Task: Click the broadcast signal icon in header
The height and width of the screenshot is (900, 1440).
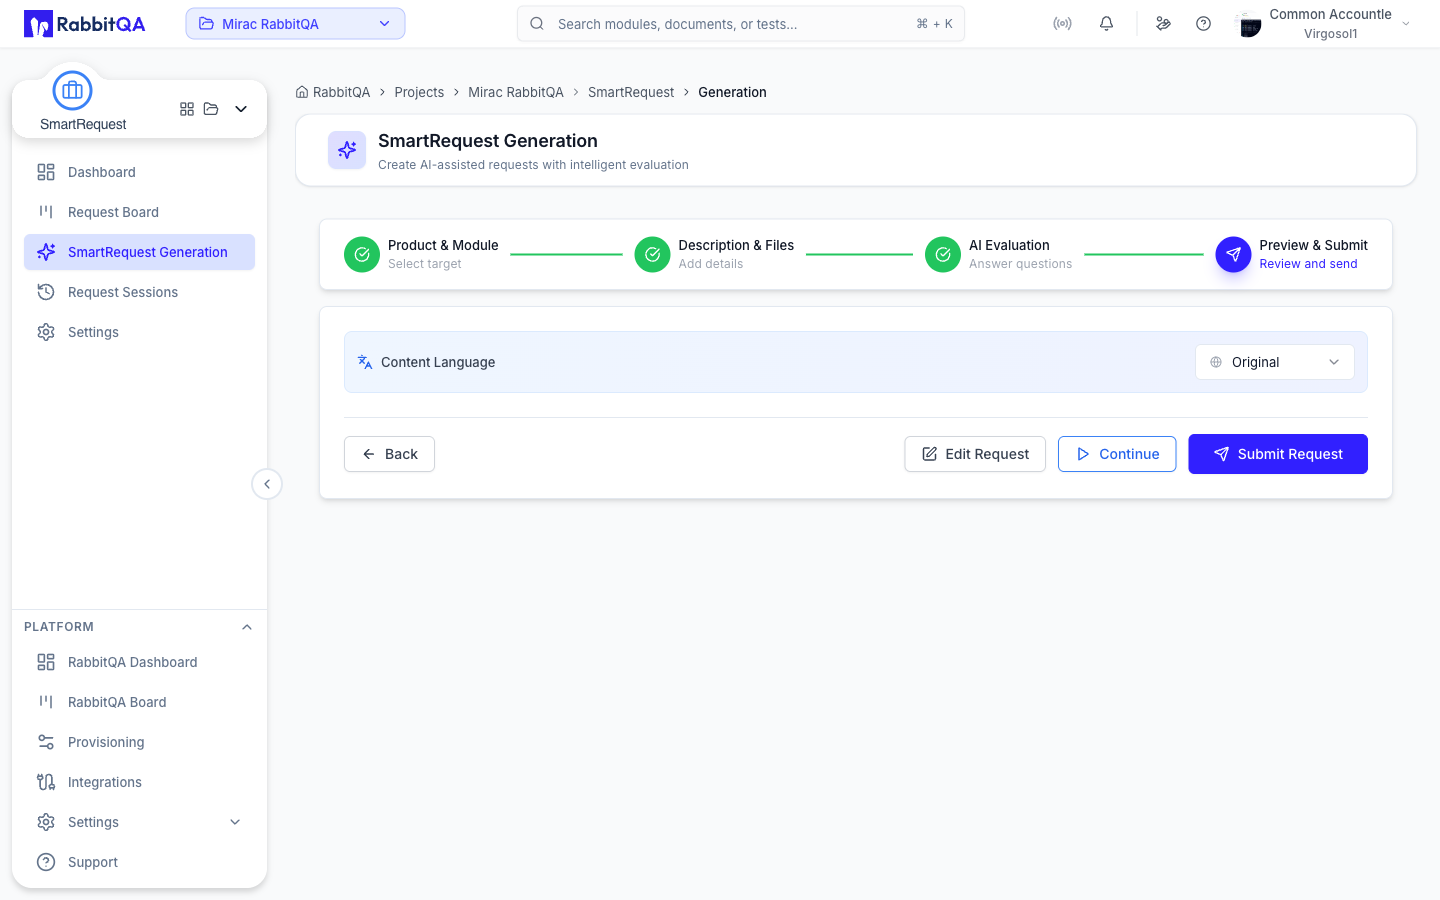Action: [1062, 24]
